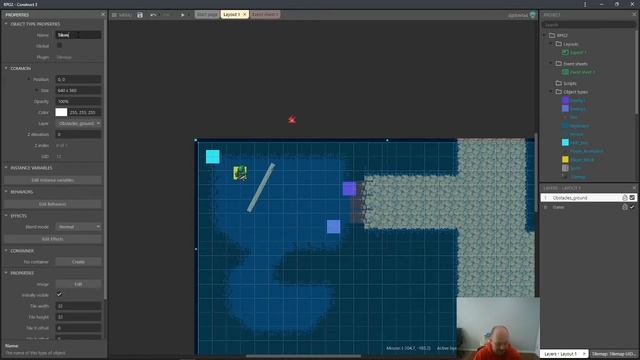Click the Tile height field
The image size is (640, 360).
tap(78, 317)
